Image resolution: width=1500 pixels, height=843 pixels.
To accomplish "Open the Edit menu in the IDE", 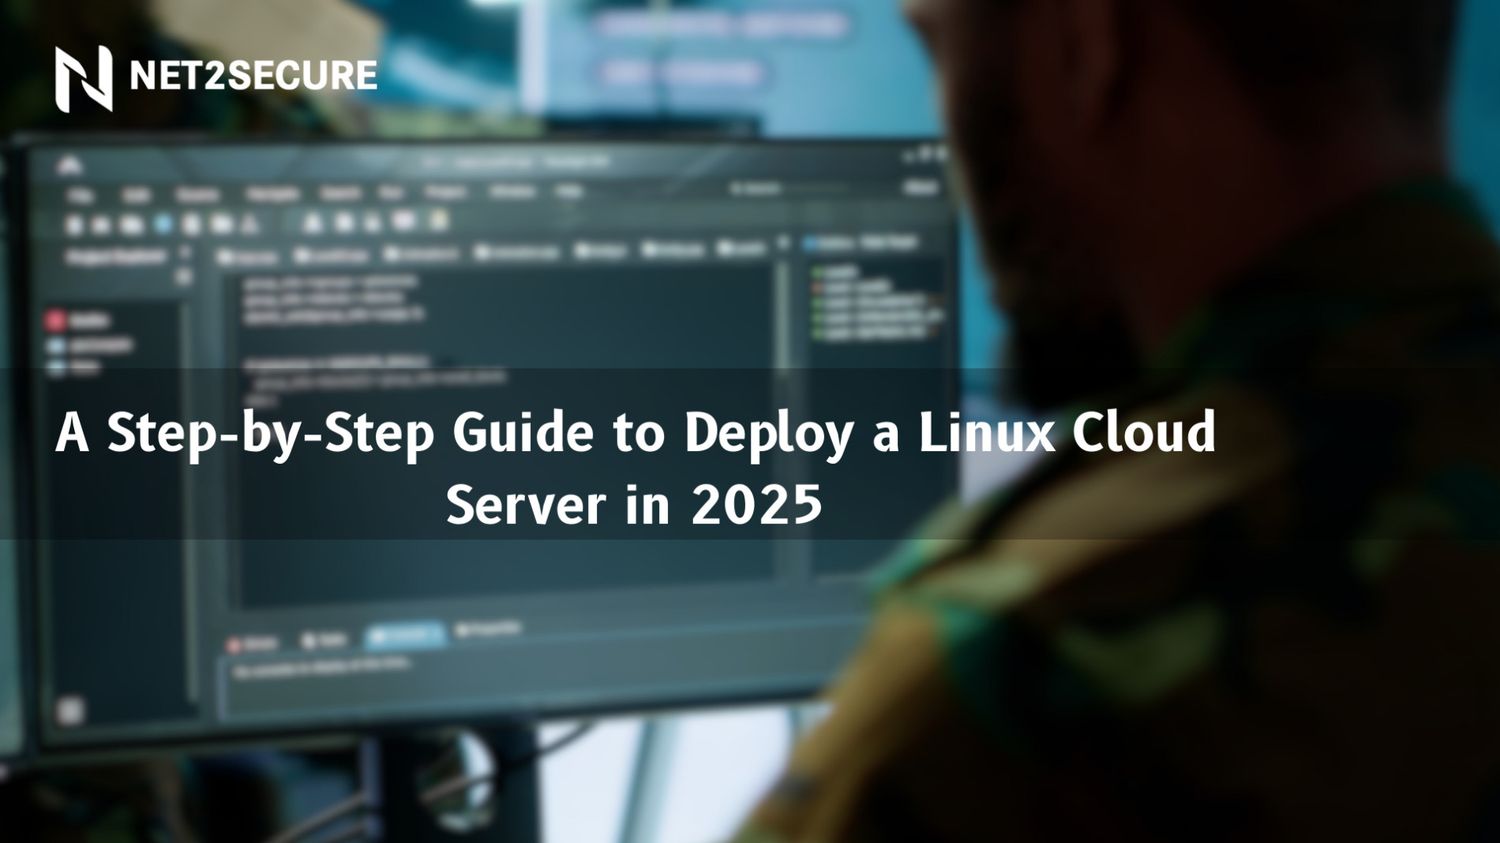I will pyautogui.click(x=136, y=196).
